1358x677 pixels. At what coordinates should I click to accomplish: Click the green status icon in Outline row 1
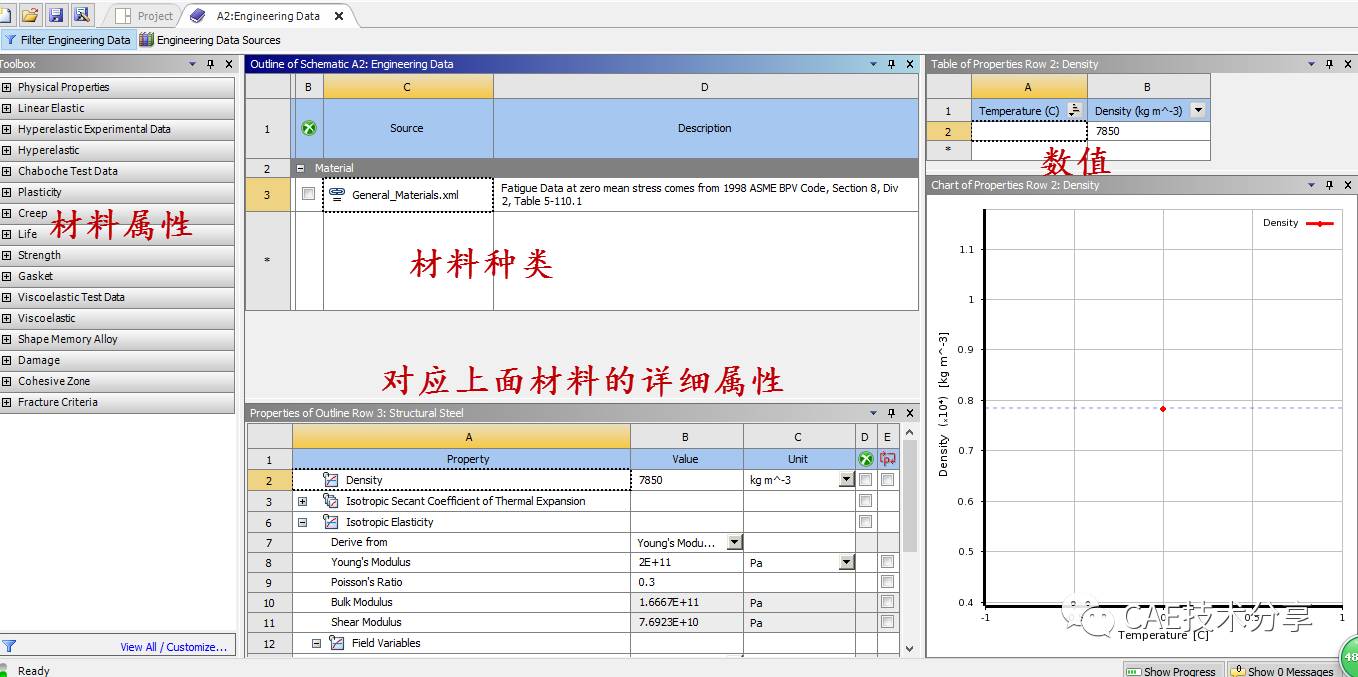308,128
